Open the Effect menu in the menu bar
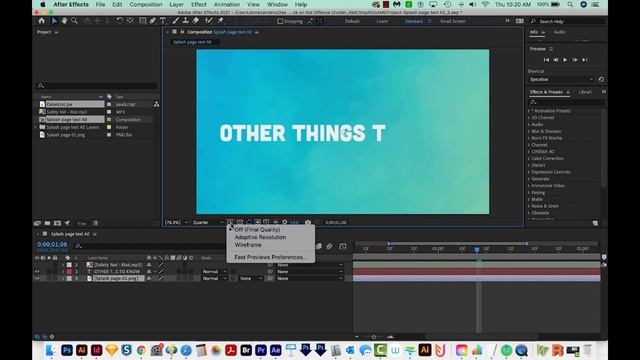This screenshot has height=360, width=640. [199, 4]
